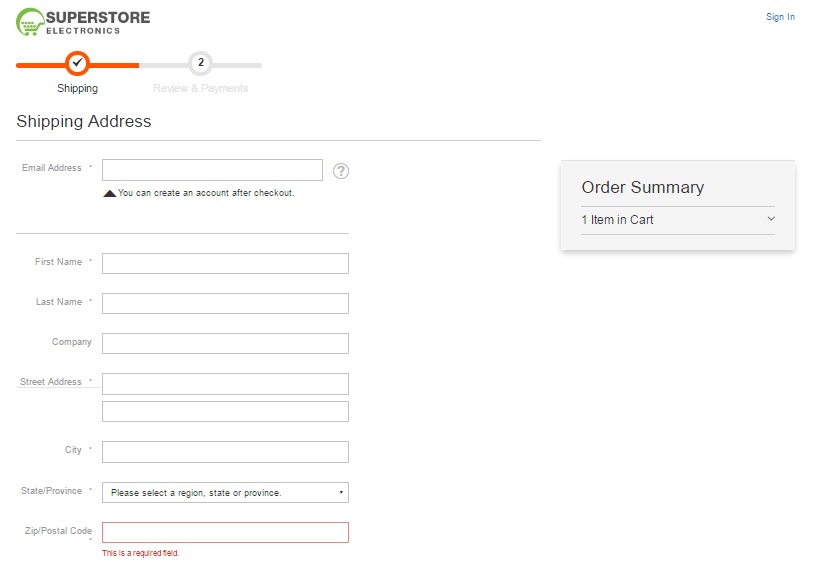Screen dimensions: 827x567
Task: Focus the City input field
Action: coord(225,452)
